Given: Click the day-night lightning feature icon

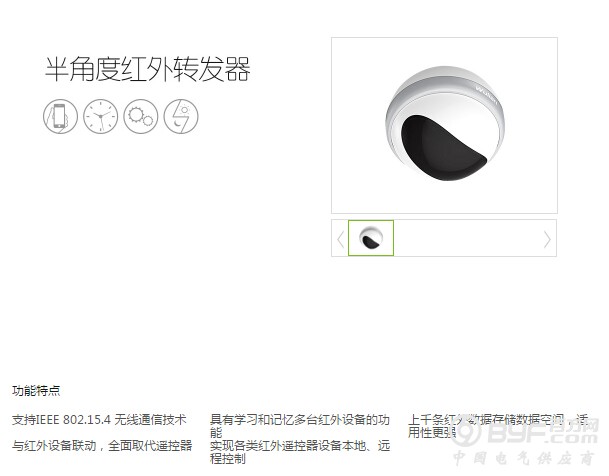Looking at the screenshot, I should [x=181, y=116].
